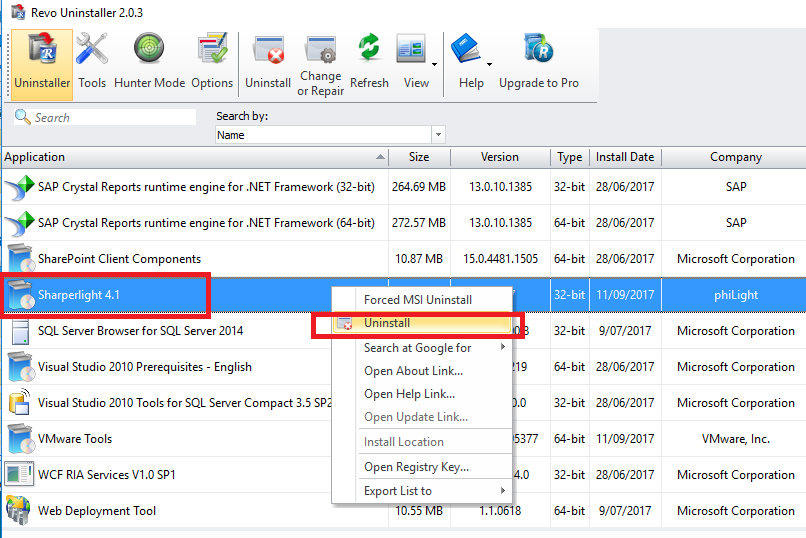Viewport: 806px width, 538px height.
Task: Click the VMware, Inc. company cell
Action: click(736, 439)
